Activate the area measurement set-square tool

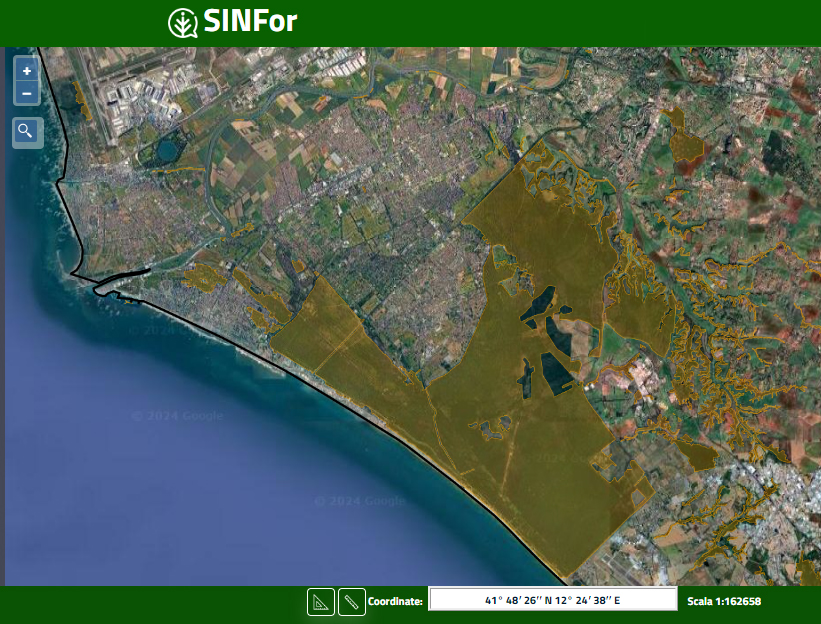[320, 602]
